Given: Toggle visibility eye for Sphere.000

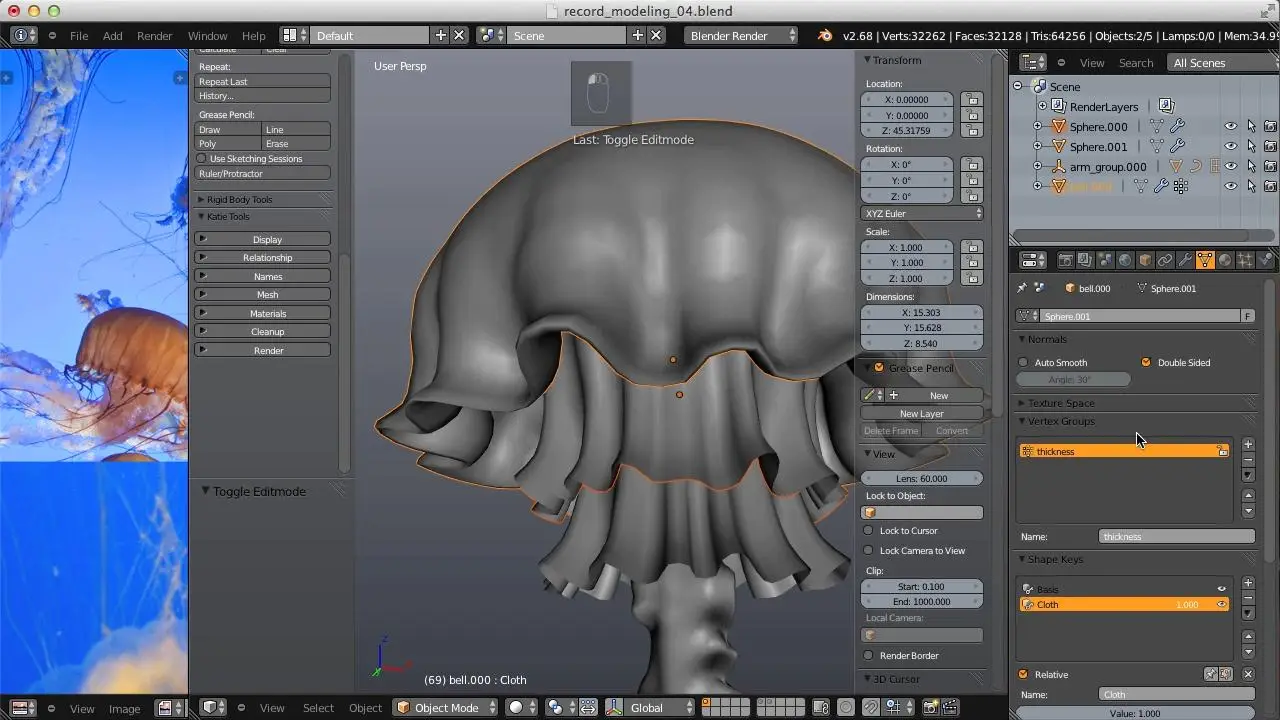Looking at the screenshot, I should pyautogui.click(x=1231, y=127).
